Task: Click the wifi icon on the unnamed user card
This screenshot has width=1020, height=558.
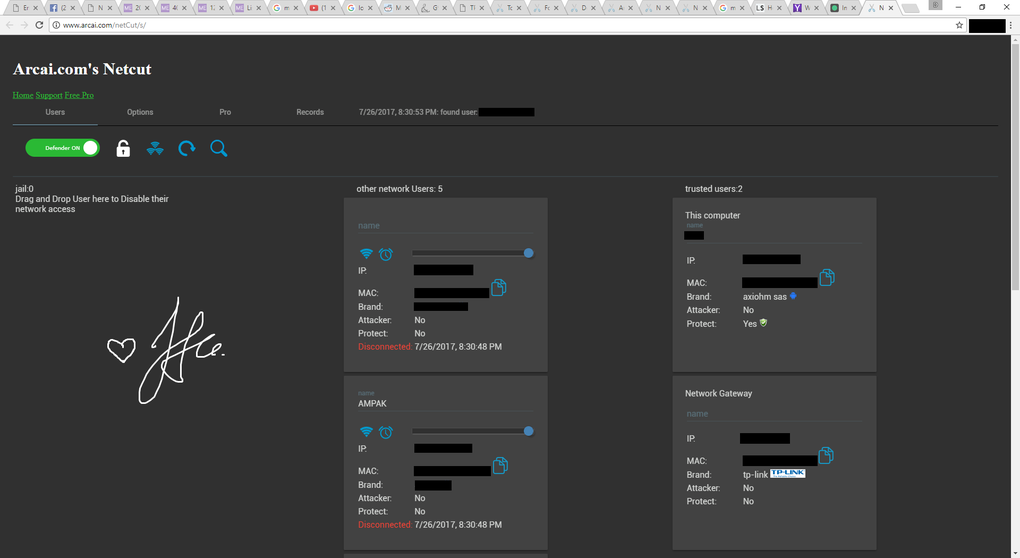Action: click(366, 254)
